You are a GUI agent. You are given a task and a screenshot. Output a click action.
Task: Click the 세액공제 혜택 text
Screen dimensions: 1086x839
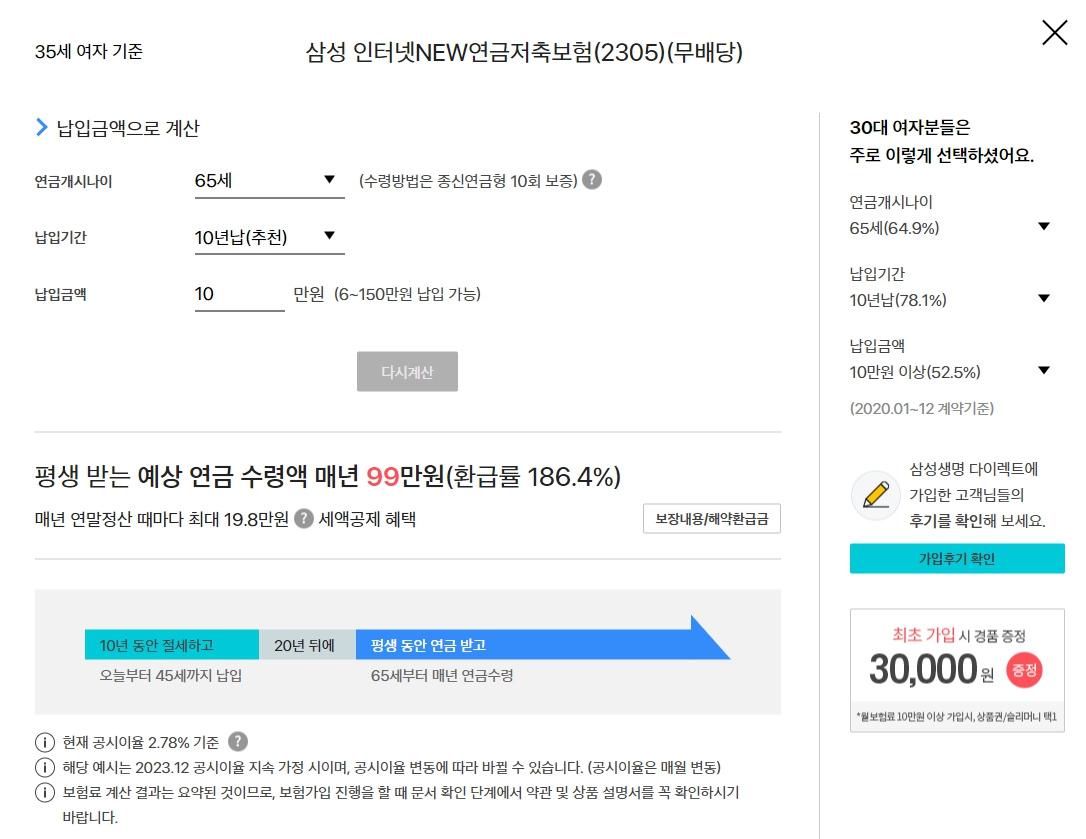[367, 520]
